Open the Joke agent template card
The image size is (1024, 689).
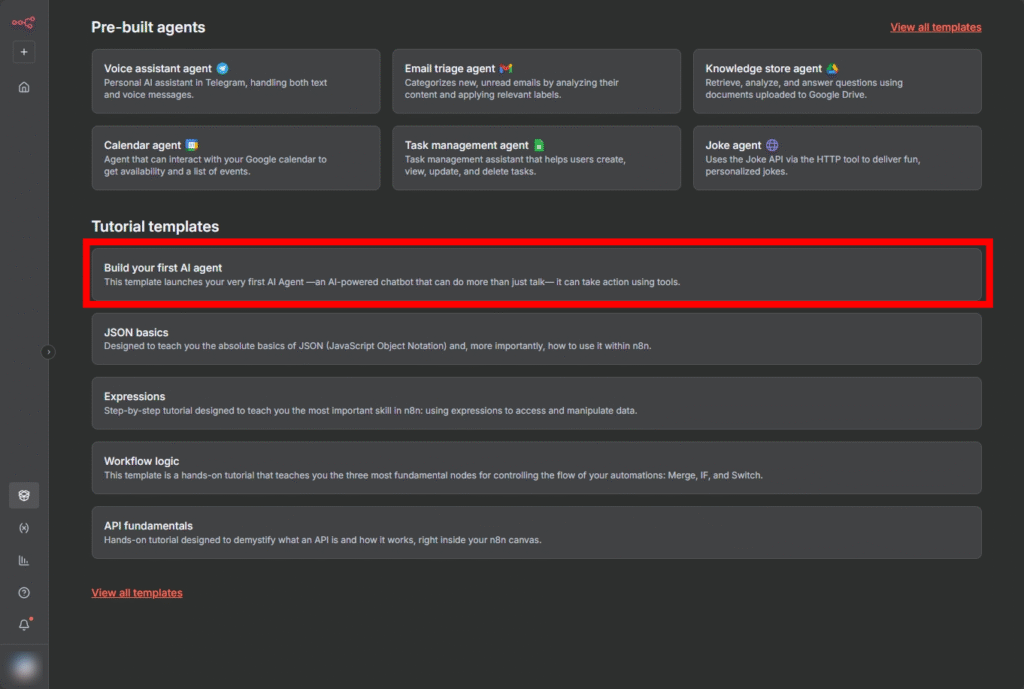click(836, 157)
